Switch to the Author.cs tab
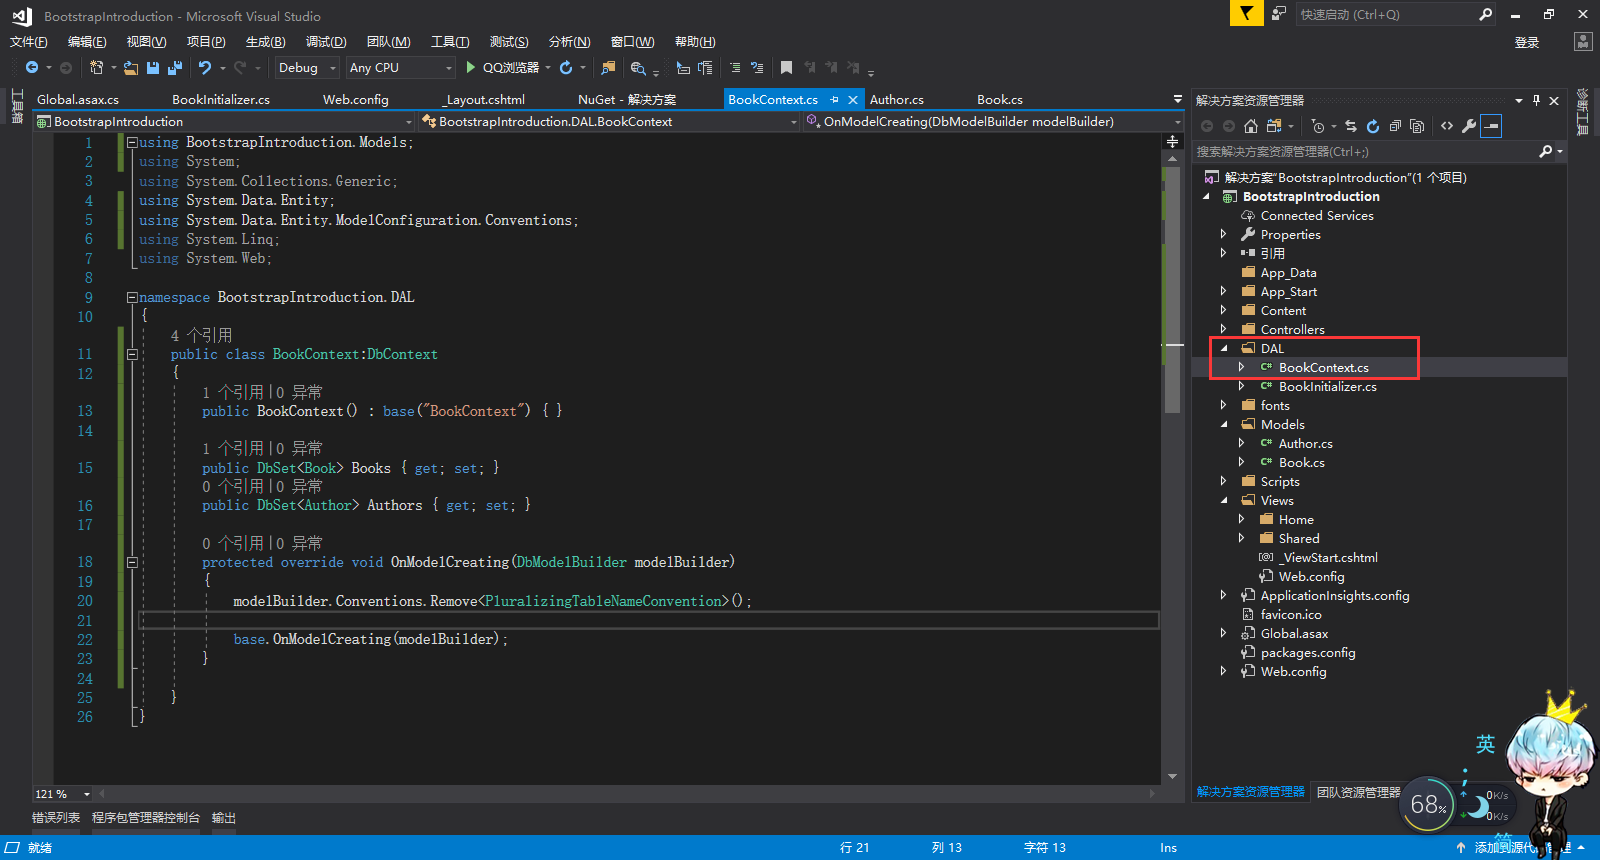 click(x=897, y=100)
